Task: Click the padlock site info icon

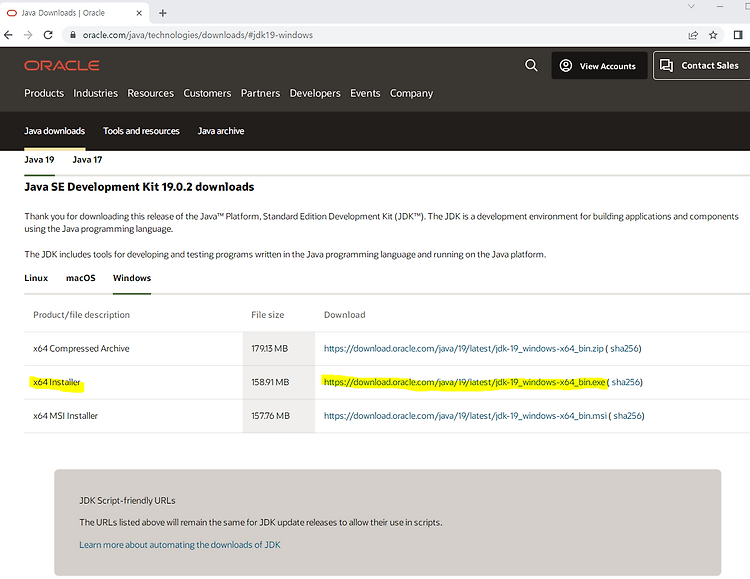Action: click(x=73, y=35)
